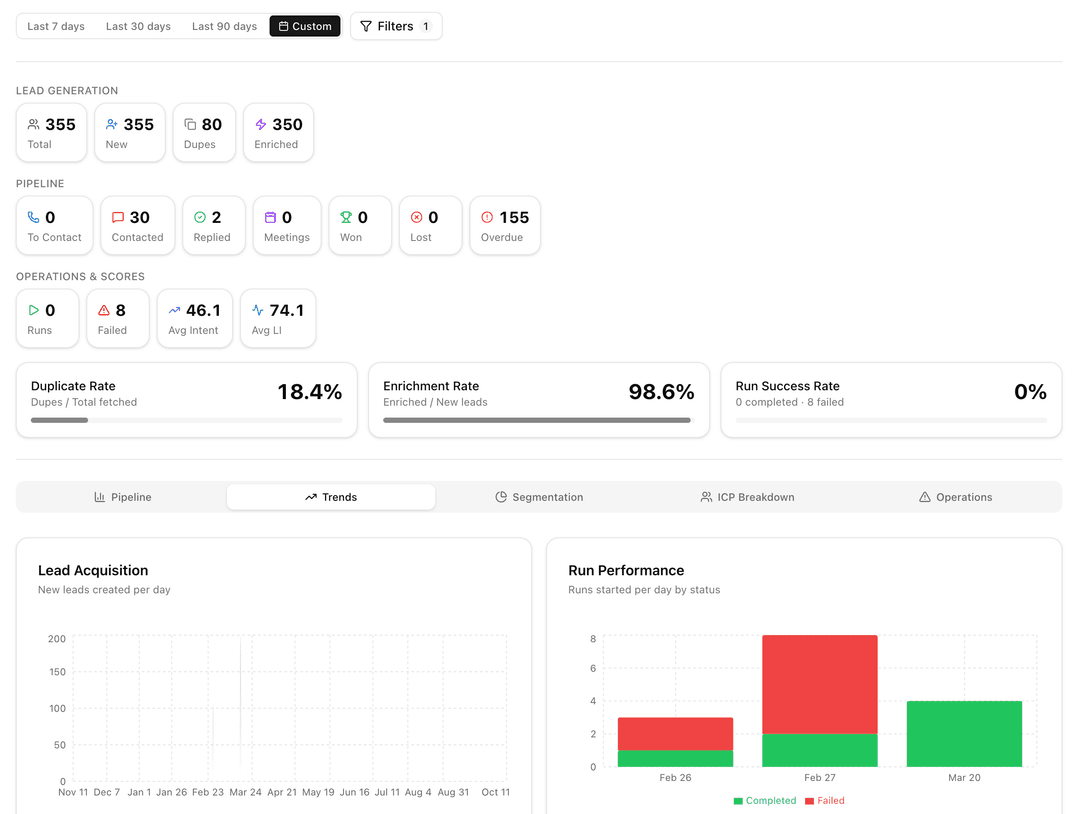
Task: Click the Enrichment Rate progress bar
Action: click(x=539, y=420)
